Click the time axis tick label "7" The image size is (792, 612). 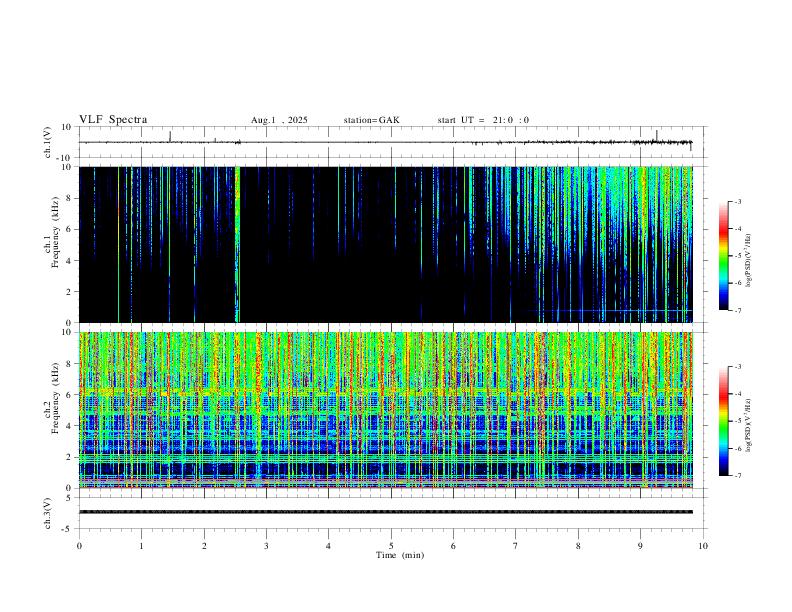click(x=516, y=546)
